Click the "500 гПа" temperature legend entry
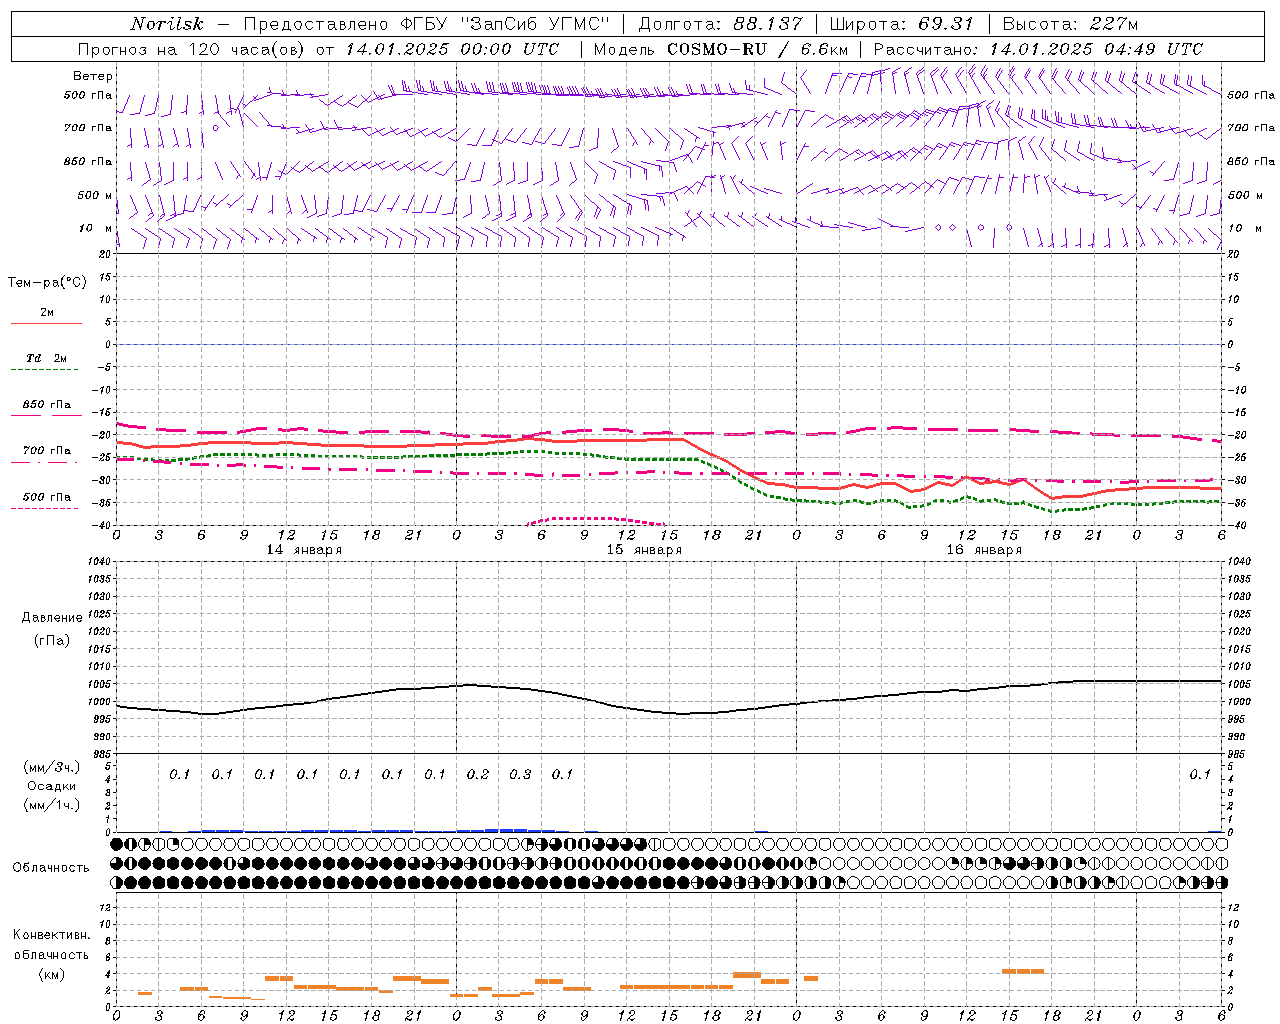1280x1024 pixels. pos(47,497)
